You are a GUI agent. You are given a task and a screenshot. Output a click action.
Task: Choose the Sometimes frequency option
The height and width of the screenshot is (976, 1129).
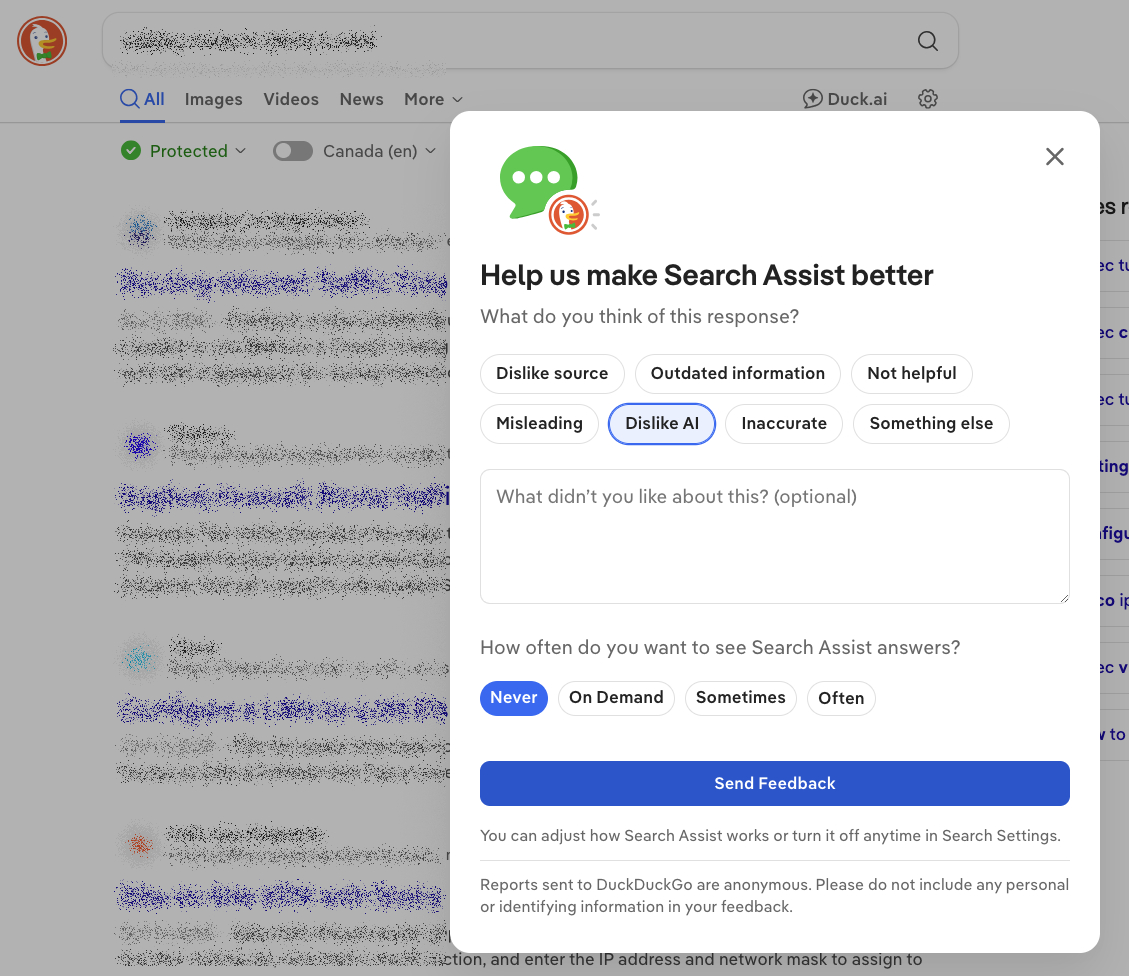[x=741, y=698]
